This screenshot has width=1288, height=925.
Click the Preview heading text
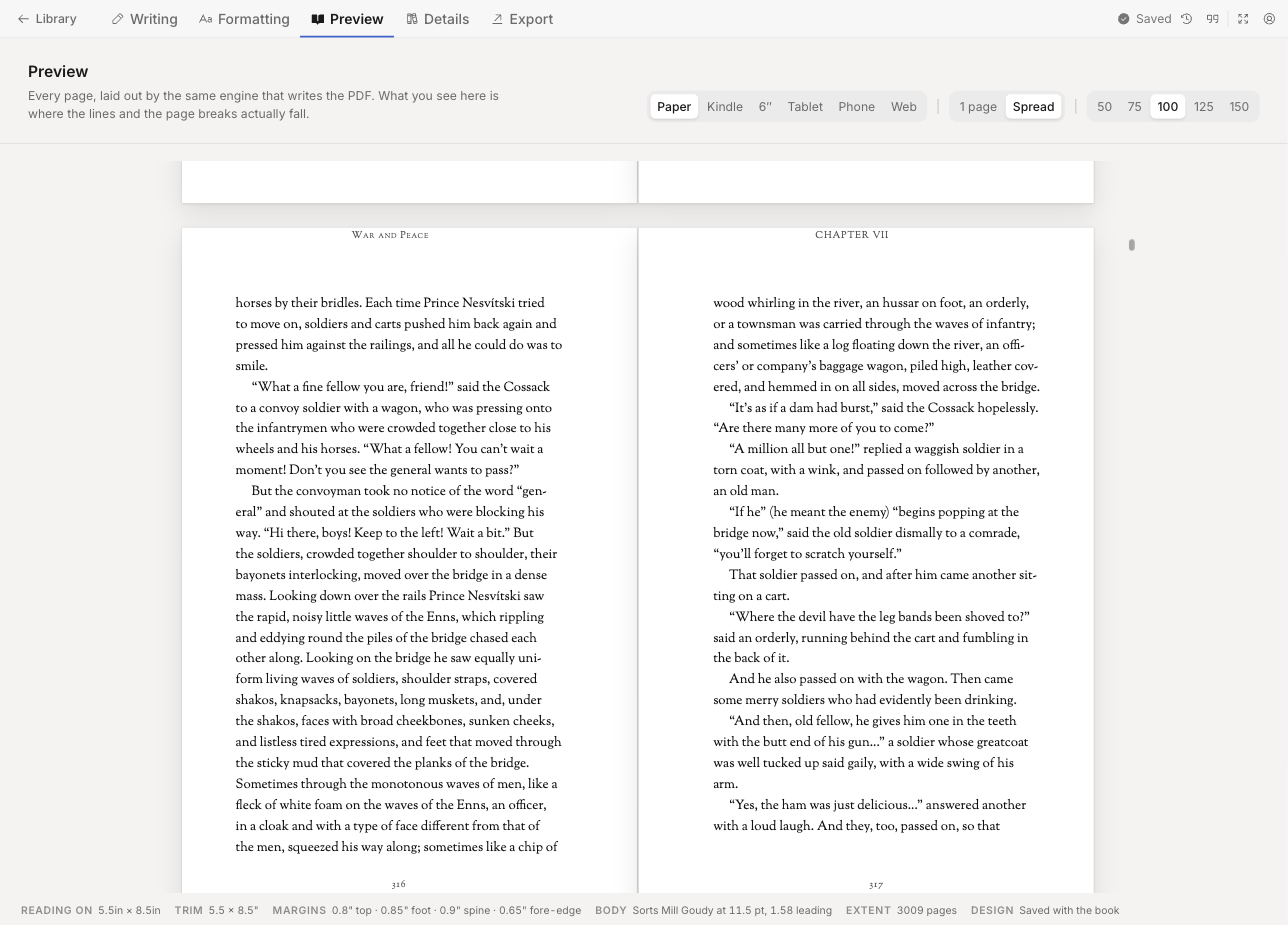click(58, 72)
